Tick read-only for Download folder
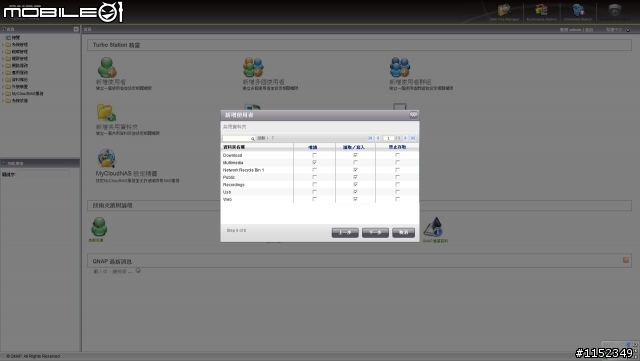The image size is (640, 361). point(314,155)
